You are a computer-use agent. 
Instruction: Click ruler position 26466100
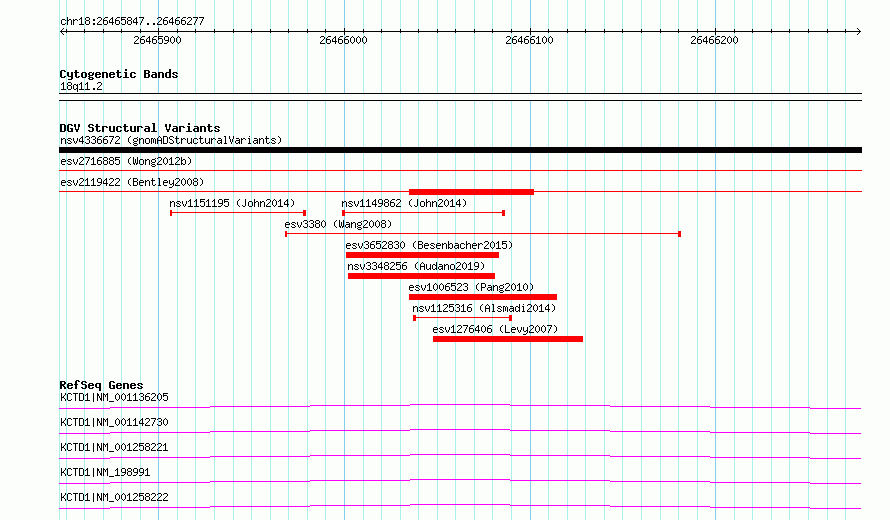(x=529, y=40)
